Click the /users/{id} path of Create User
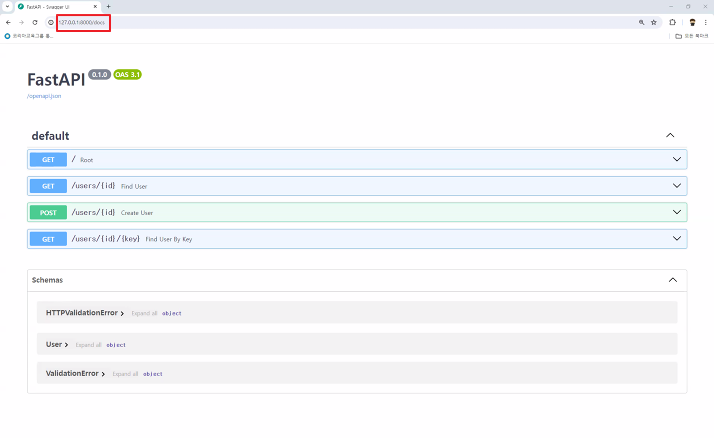 [93, 212]
